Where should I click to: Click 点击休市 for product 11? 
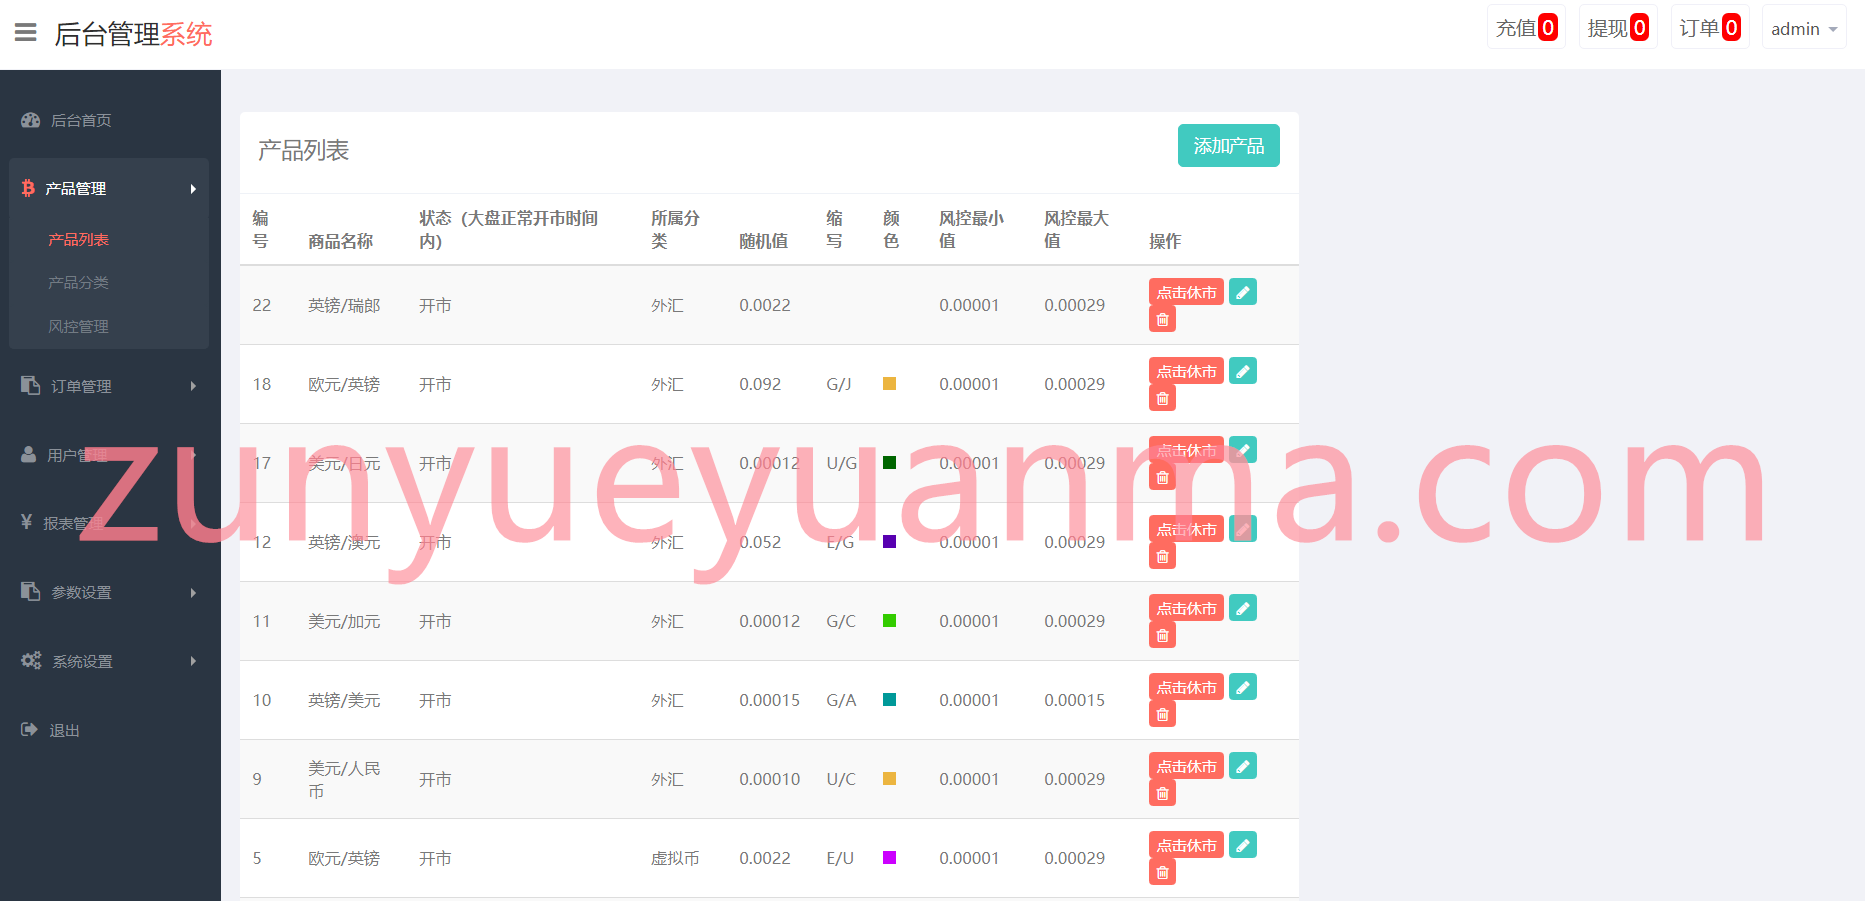(1186, 608)
